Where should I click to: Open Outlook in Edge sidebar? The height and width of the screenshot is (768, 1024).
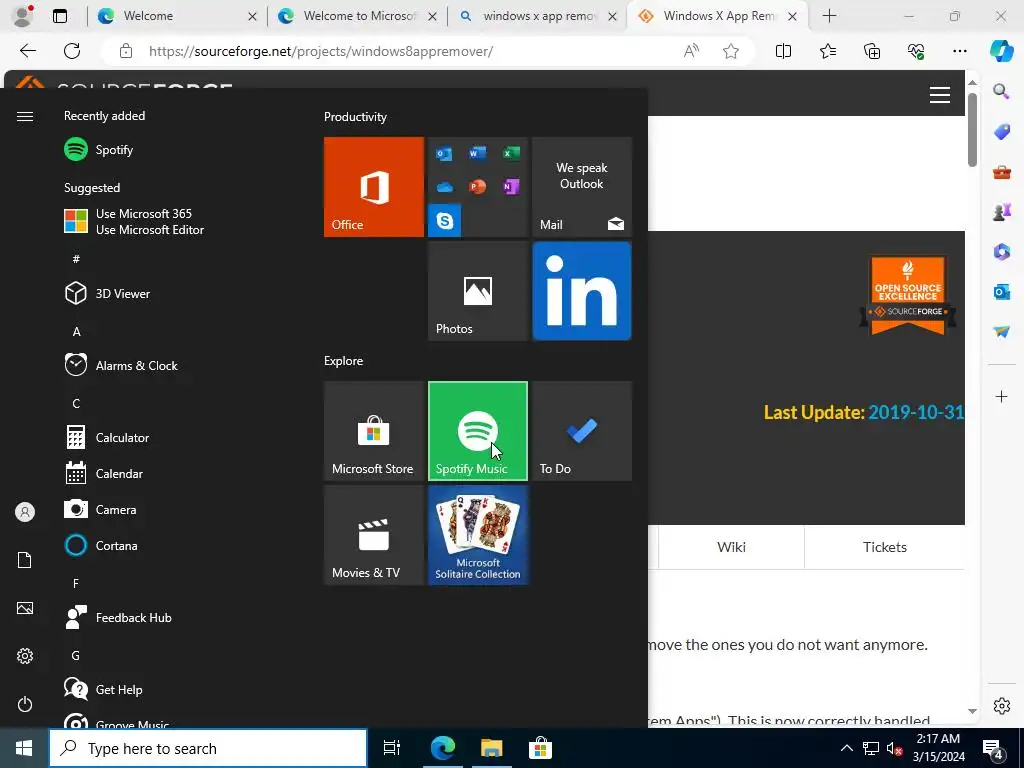pyautogui.click(x=1001, y=292)
